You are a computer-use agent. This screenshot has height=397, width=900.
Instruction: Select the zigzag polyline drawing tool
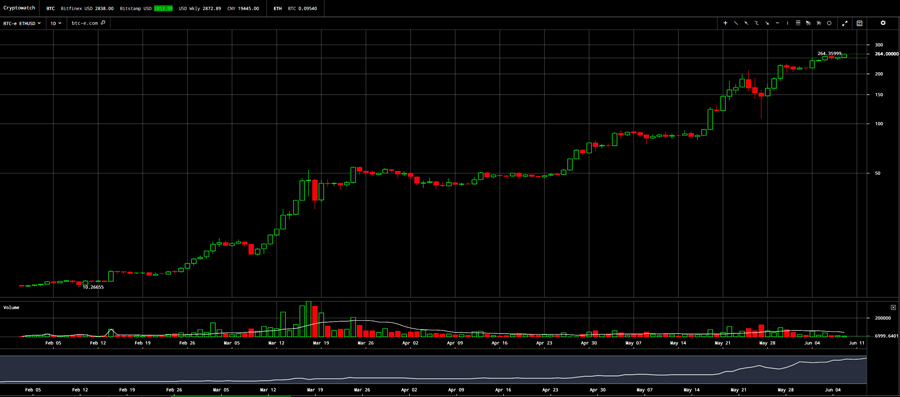pos(757,23)
